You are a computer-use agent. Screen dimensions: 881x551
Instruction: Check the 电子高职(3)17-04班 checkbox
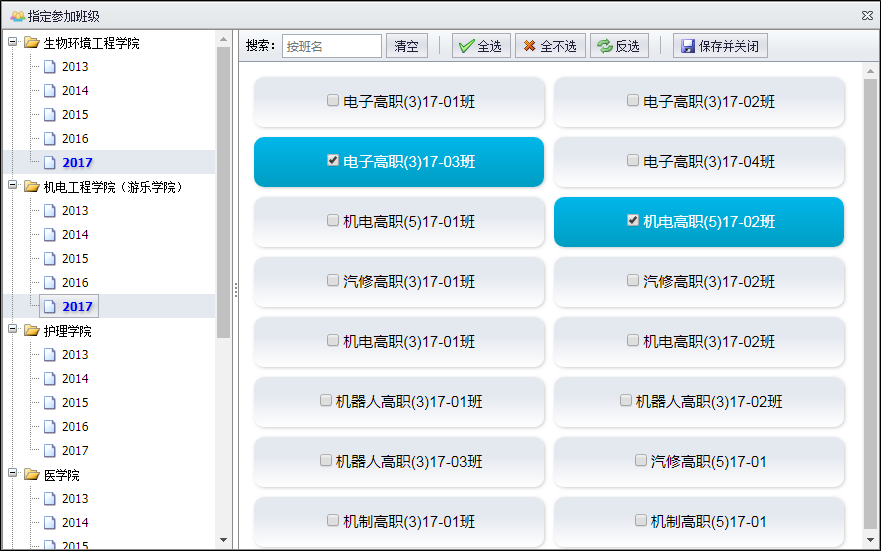[633, 160]
